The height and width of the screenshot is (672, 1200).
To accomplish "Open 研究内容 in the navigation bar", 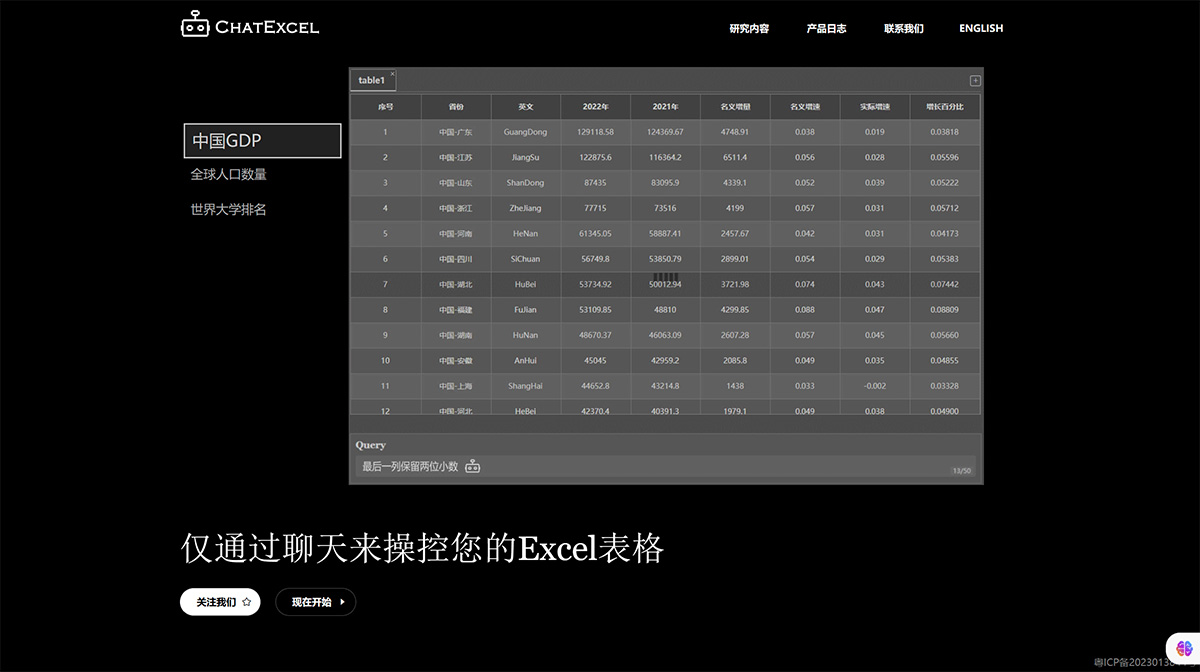I will click(x=748, y=28).
